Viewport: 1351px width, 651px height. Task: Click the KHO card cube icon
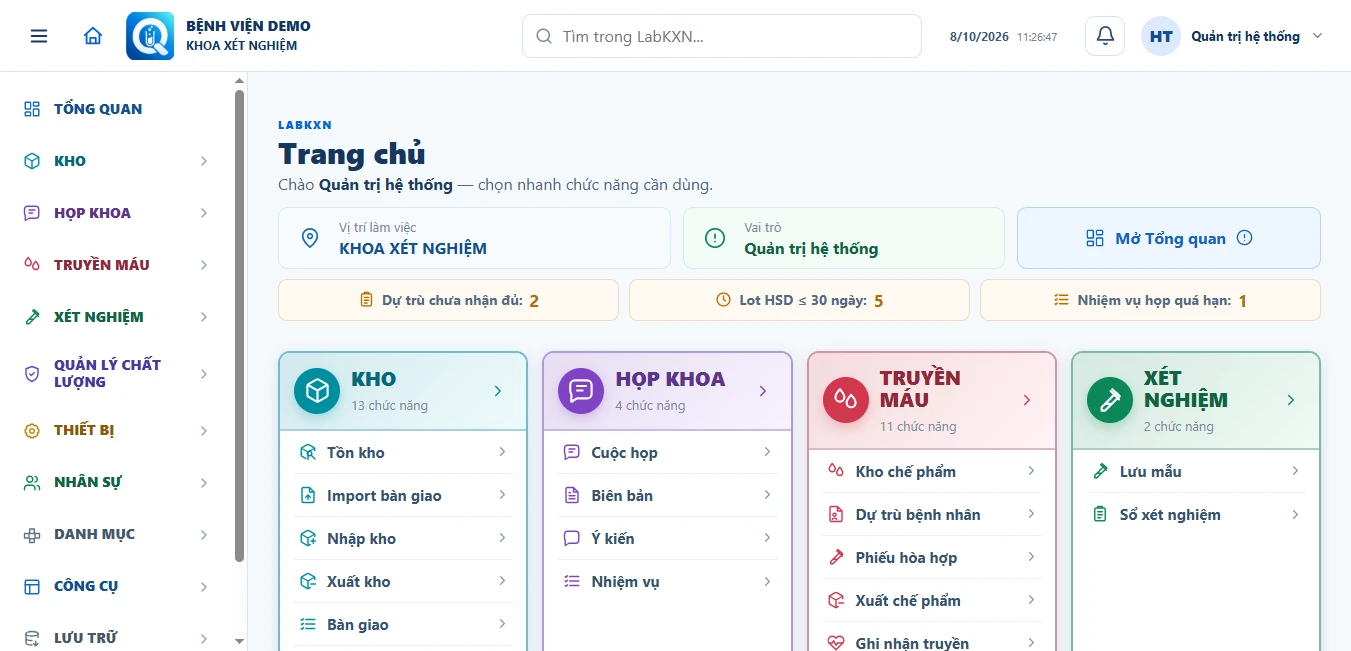(317, 390)
